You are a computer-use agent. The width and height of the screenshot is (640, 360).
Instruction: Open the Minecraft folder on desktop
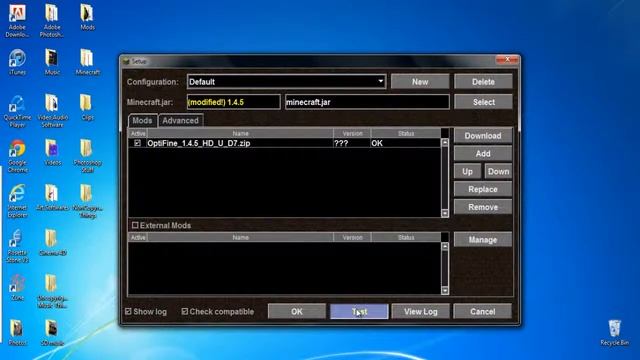tap(87, 62)
